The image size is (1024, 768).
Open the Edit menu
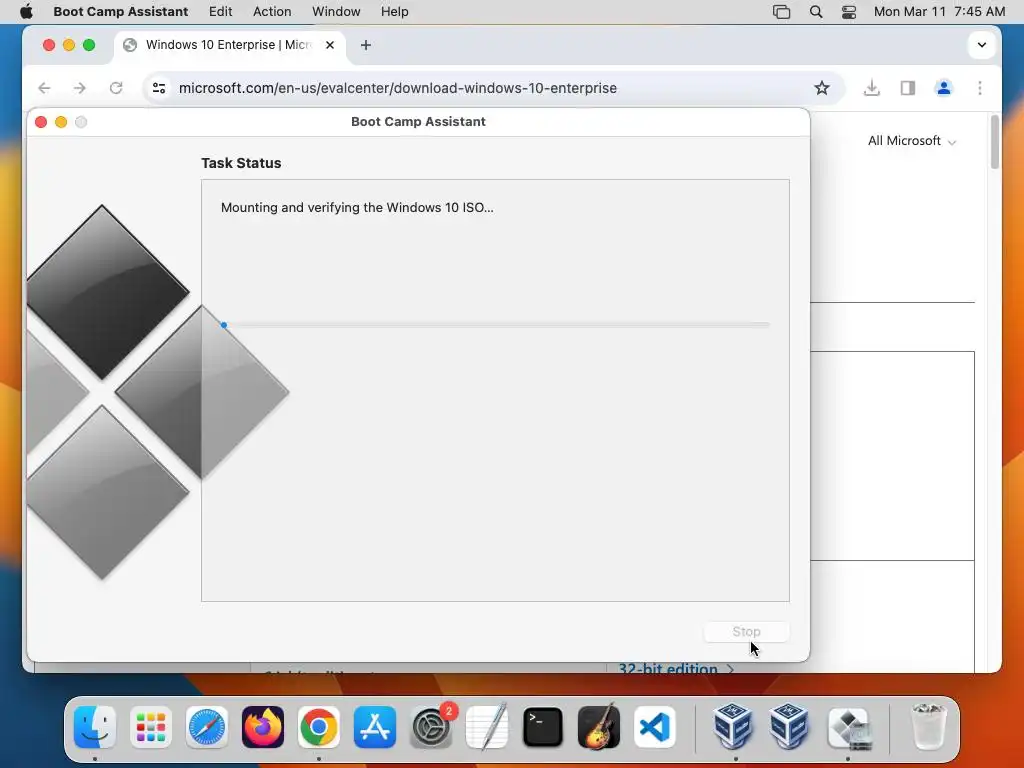[220, 12]
